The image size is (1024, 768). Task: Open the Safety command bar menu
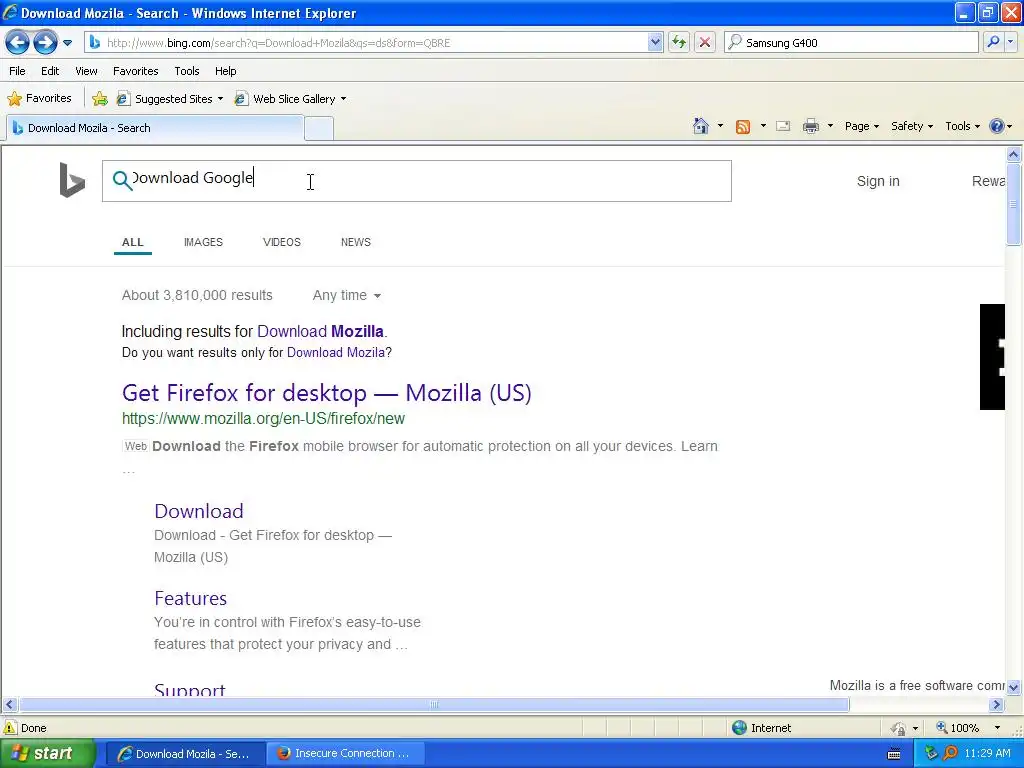click(912, 126)
